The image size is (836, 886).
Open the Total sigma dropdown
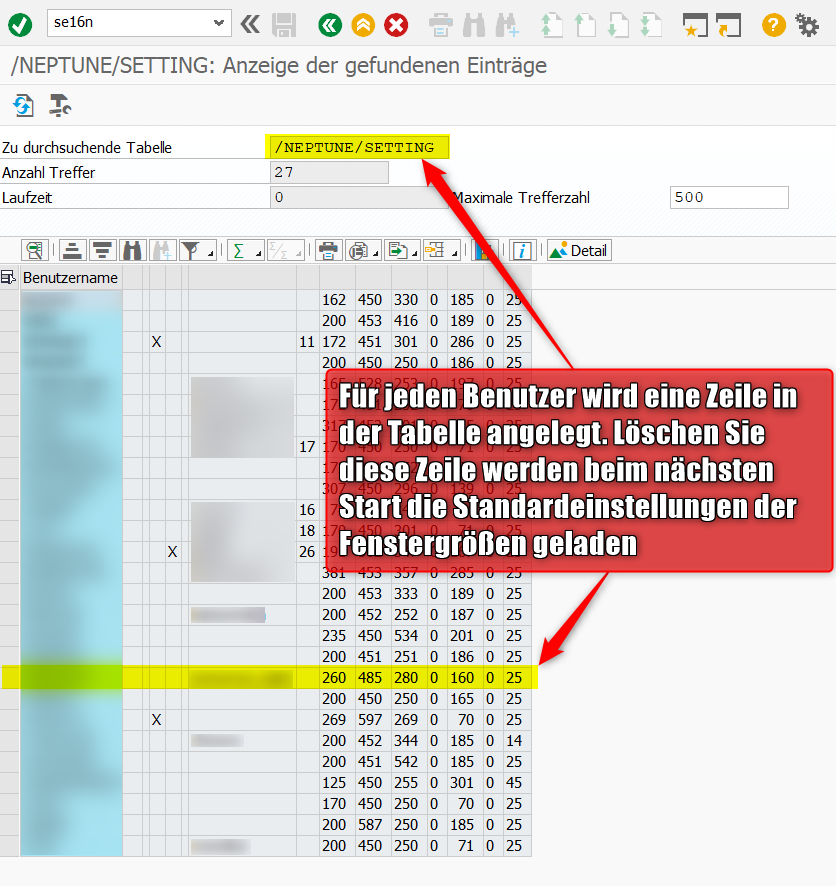pyautogui.click(x=246, y=250)
